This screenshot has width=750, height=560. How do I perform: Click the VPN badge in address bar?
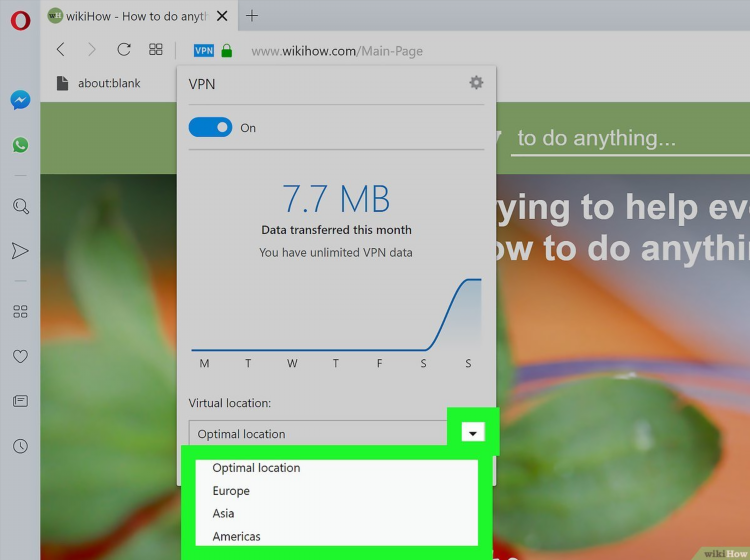click(x=204, y=51)
